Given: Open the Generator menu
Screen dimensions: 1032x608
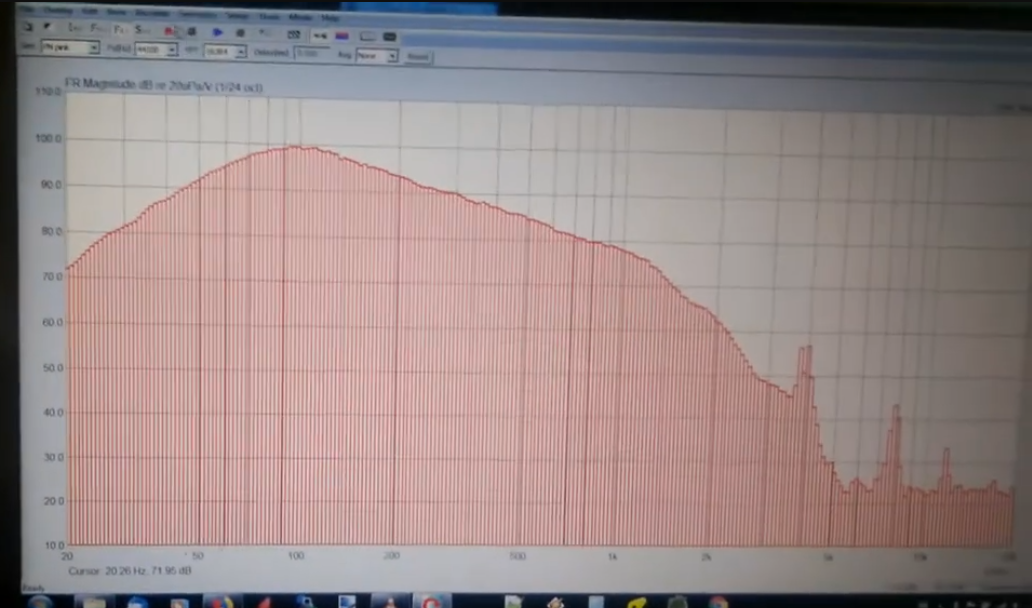Looking at the screenshot, I should 198,14.
